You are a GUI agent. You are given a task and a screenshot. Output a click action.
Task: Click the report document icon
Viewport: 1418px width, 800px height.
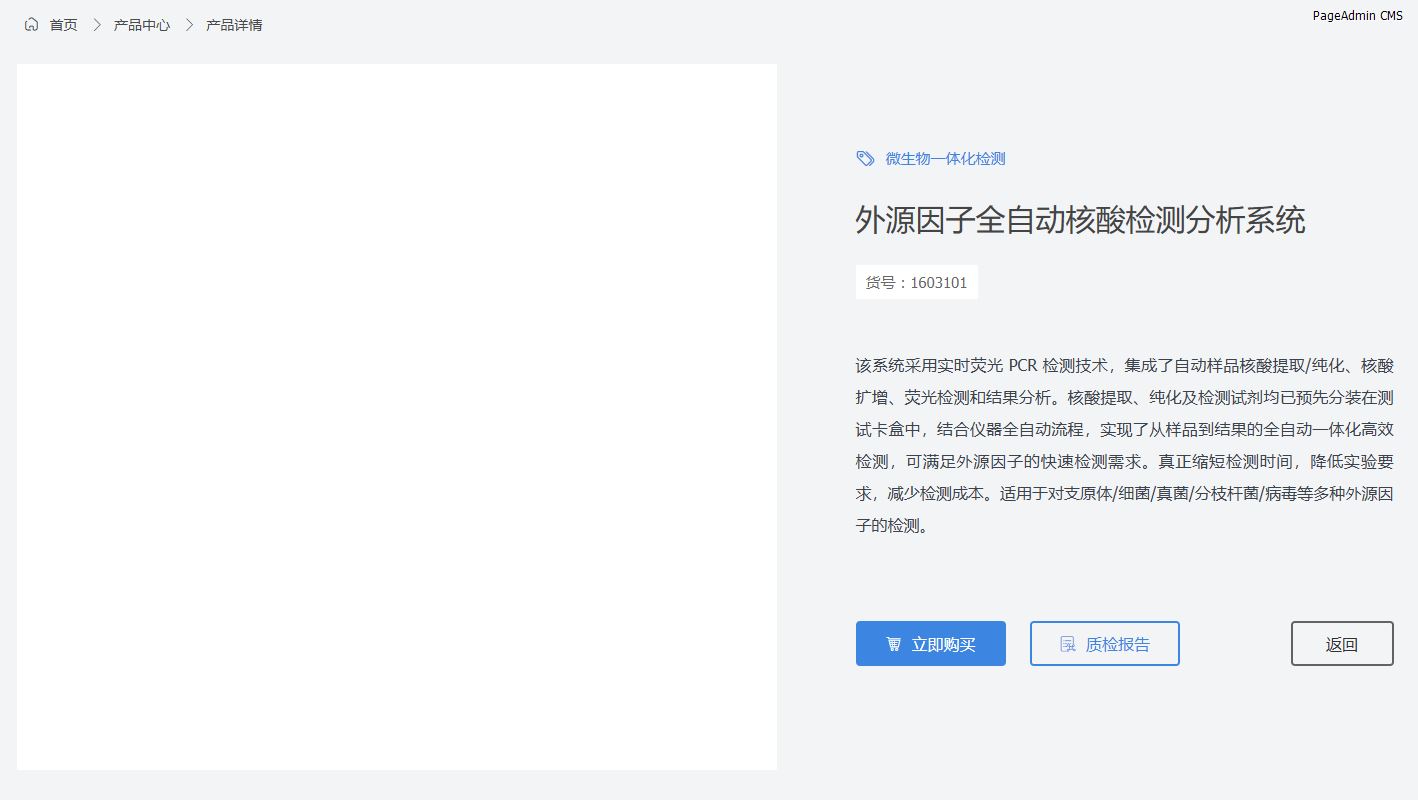[x=1068, y=644]
